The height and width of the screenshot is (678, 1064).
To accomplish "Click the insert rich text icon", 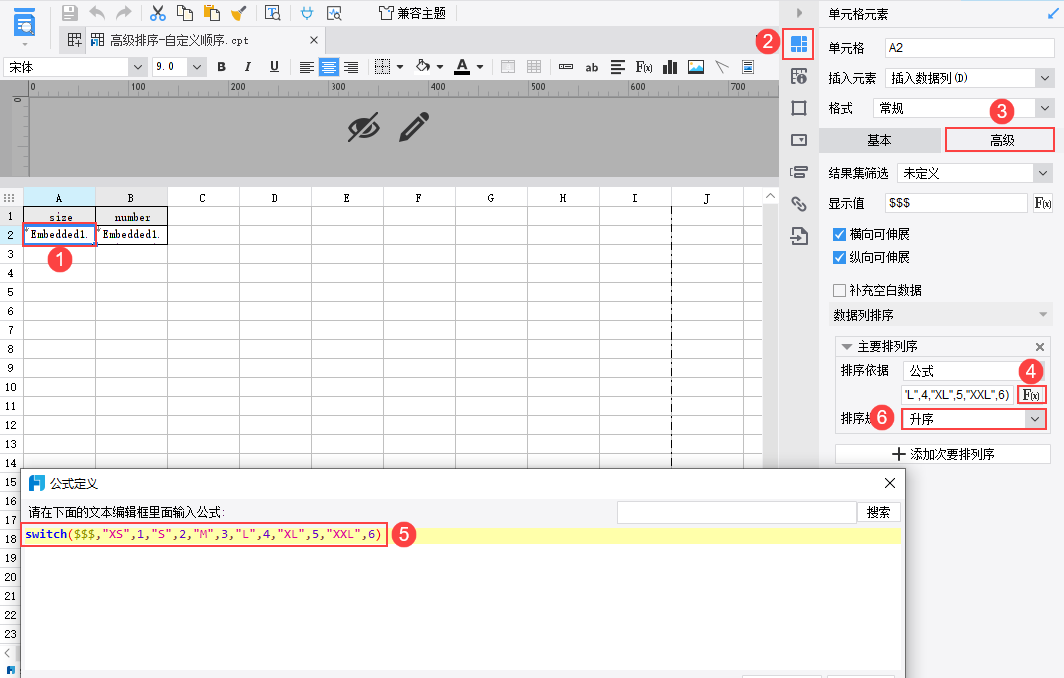I will (x=618, y=67).
